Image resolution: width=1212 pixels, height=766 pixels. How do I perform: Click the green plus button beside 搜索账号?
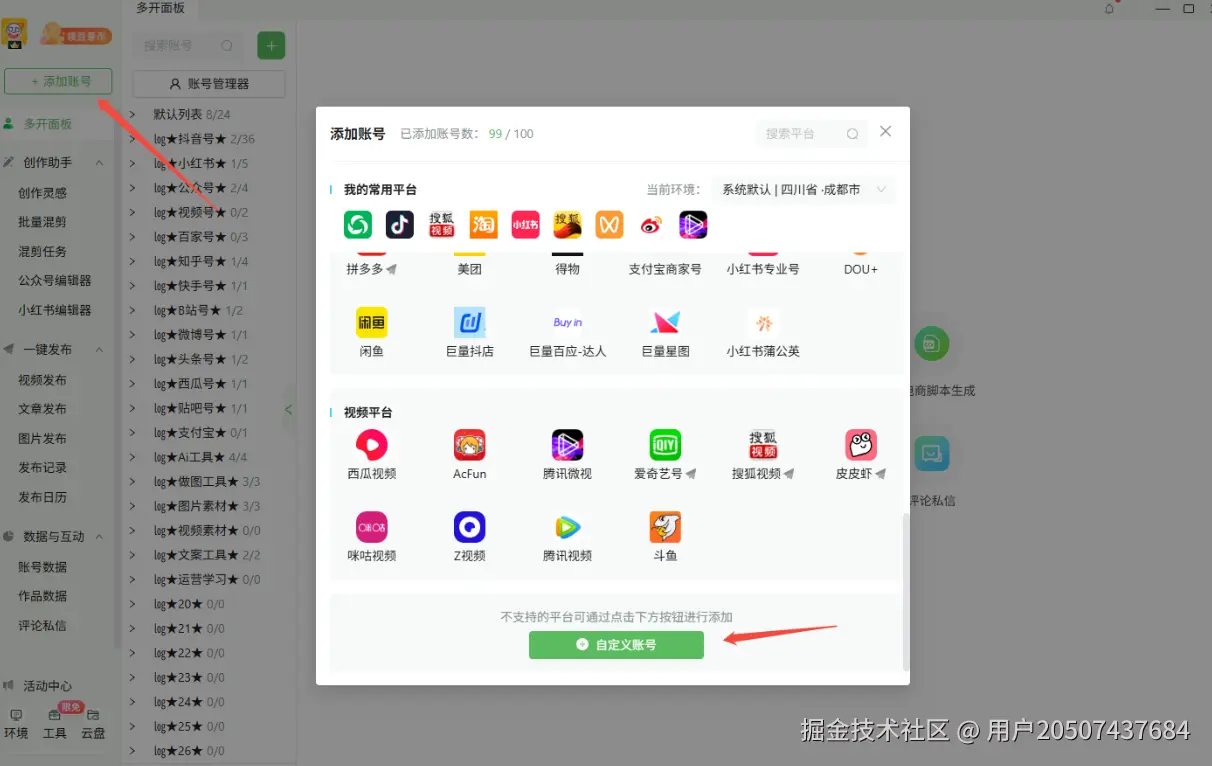(x=271, y=45)
